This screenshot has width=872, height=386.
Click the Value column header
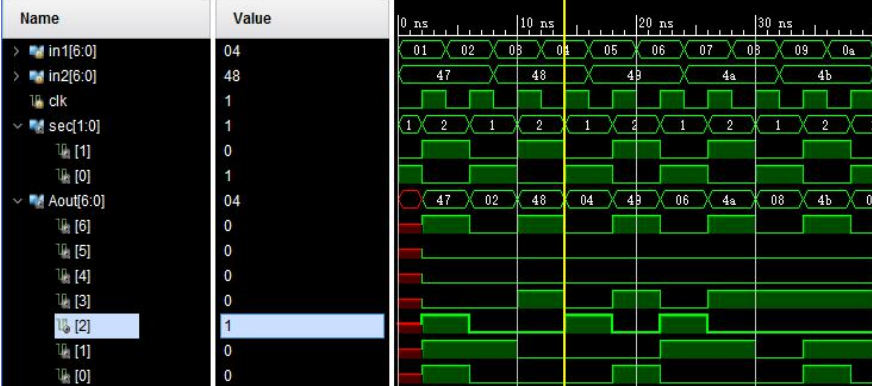pos(302,18)
